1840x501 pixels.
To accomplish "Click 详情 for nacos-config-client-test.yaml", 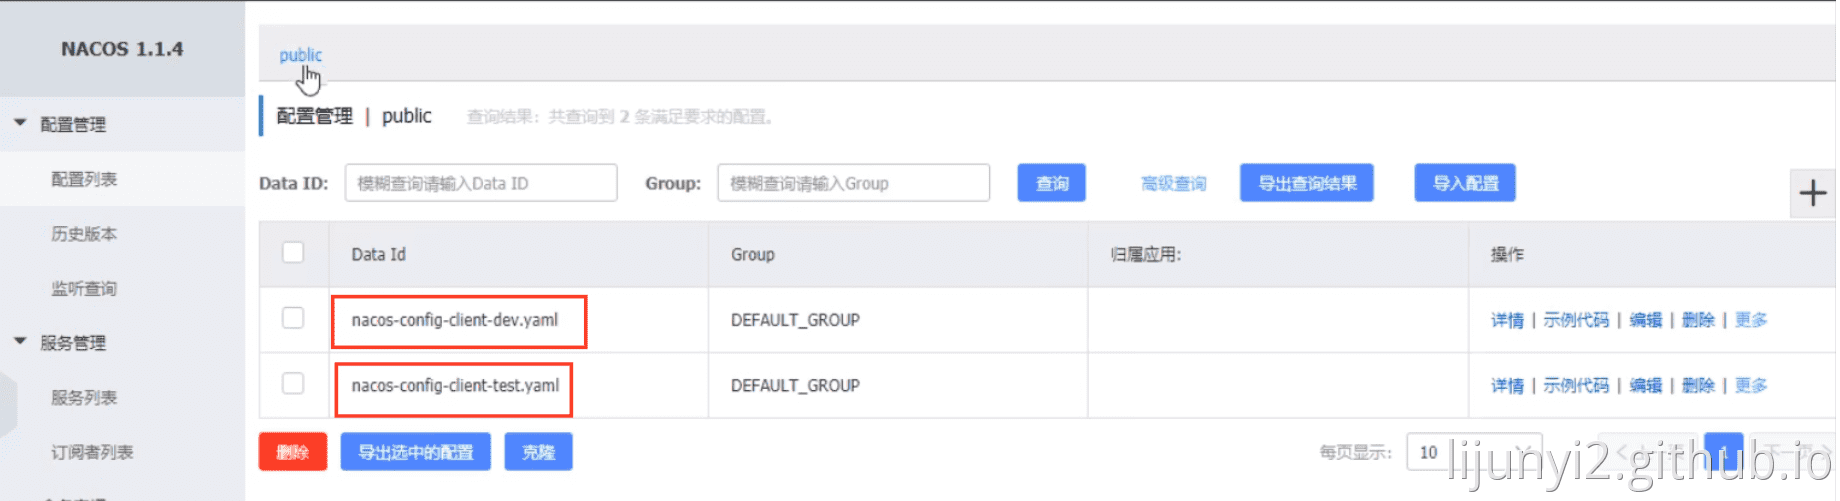I will click(1507, 386).
